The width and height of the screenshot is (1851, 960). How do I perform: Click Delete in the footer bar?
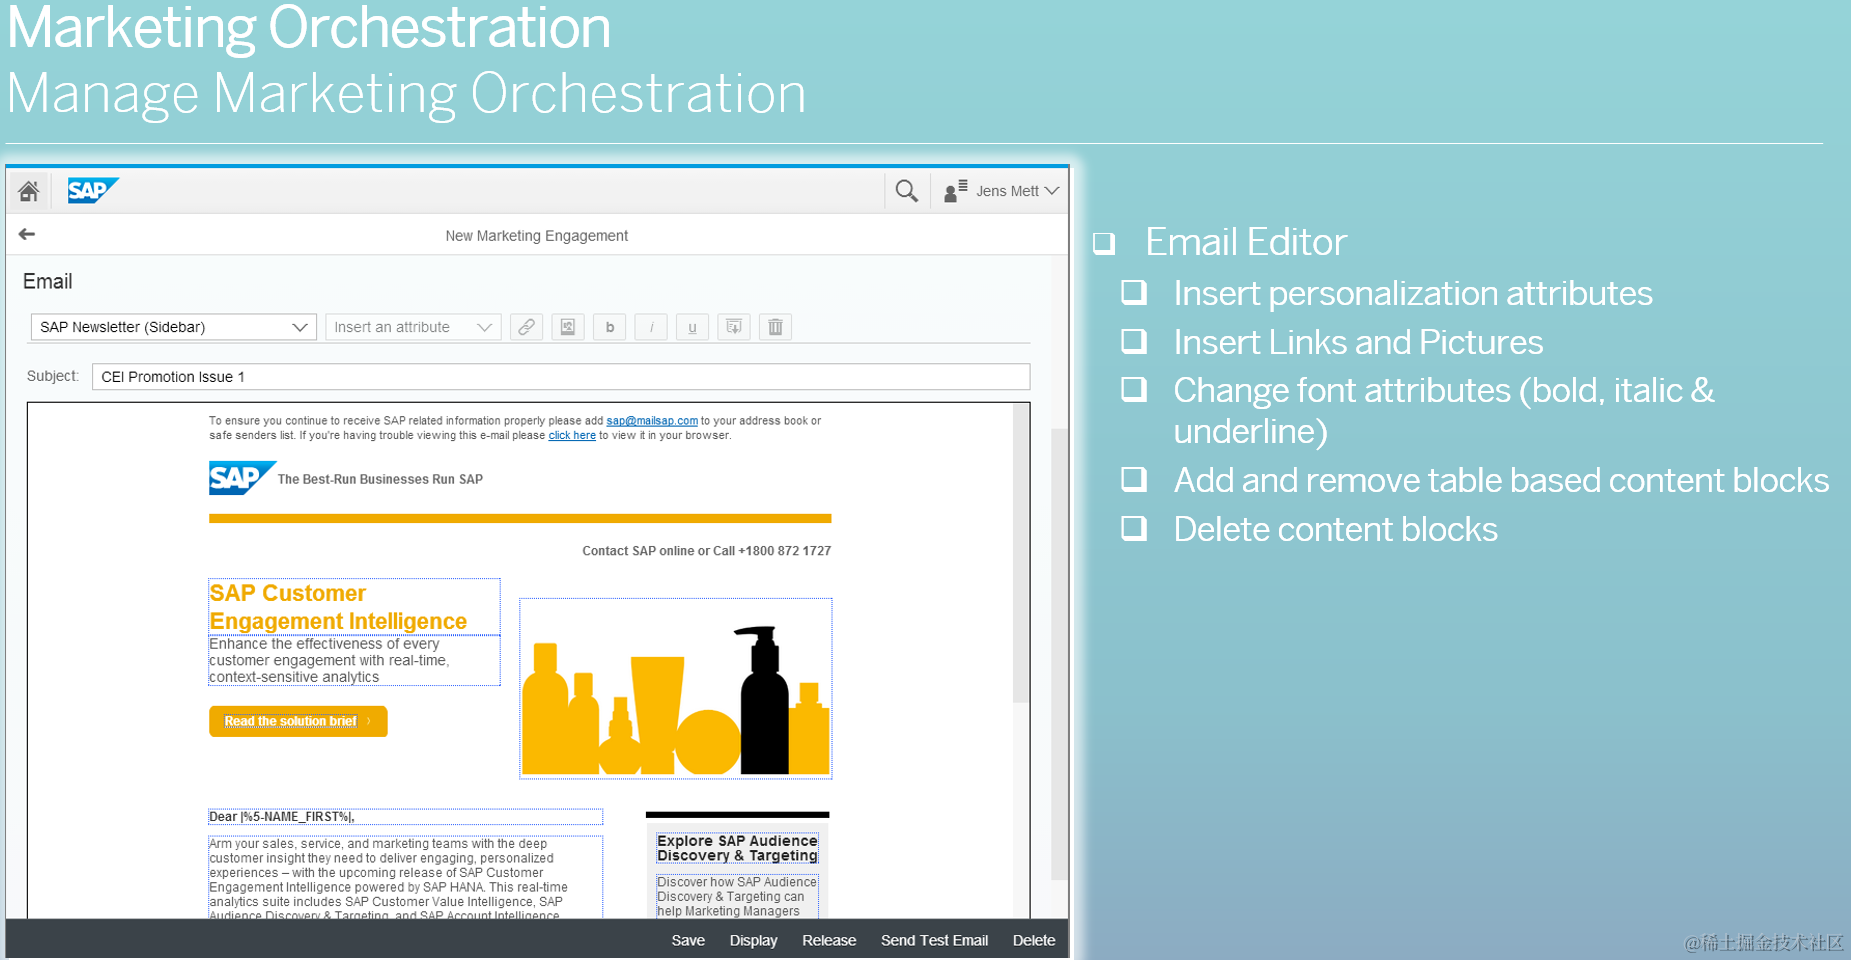click(x=1034, y=940)
